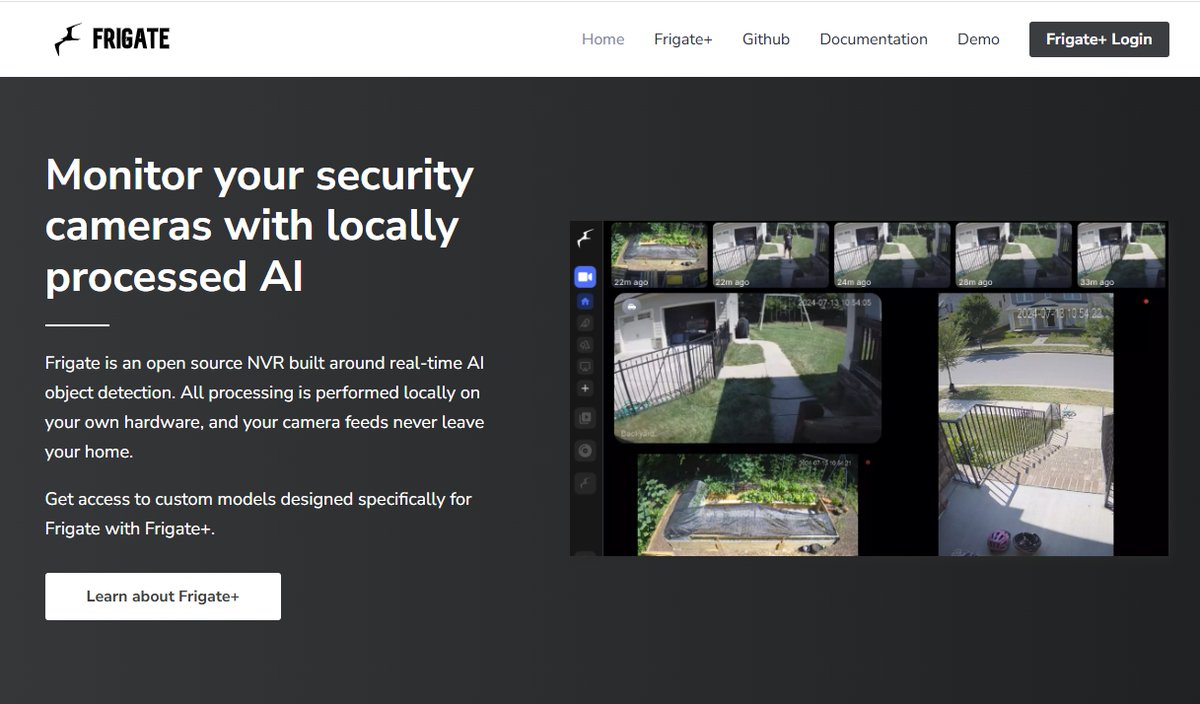Open the Demo nav item
The image size is (1200, 704).
(x=978, y=39)
